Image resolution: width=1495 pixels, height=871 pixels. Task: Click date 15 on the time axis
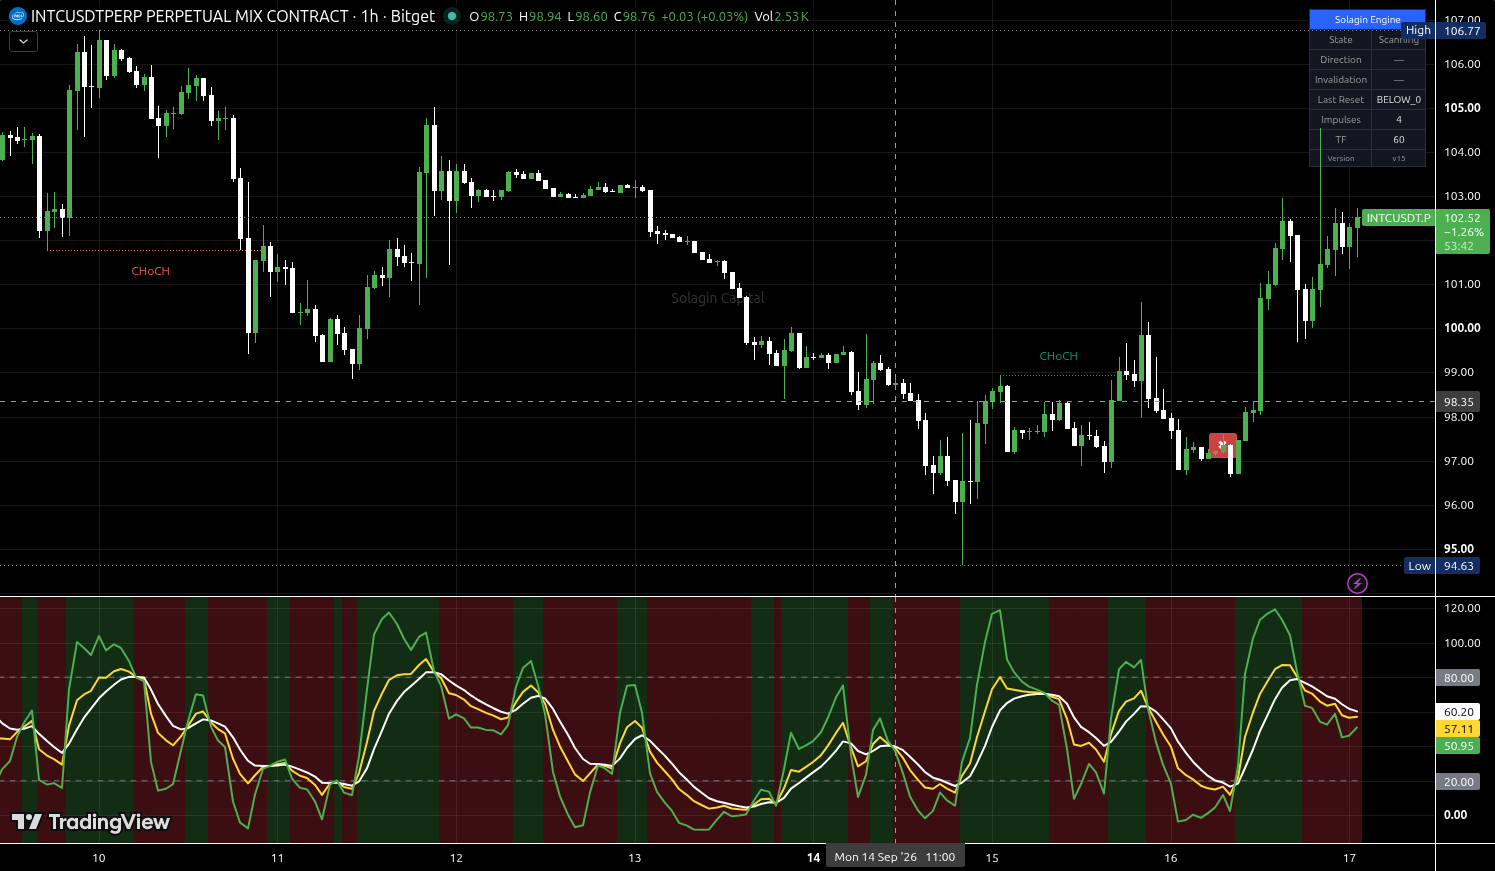click(x=992, y=858)
